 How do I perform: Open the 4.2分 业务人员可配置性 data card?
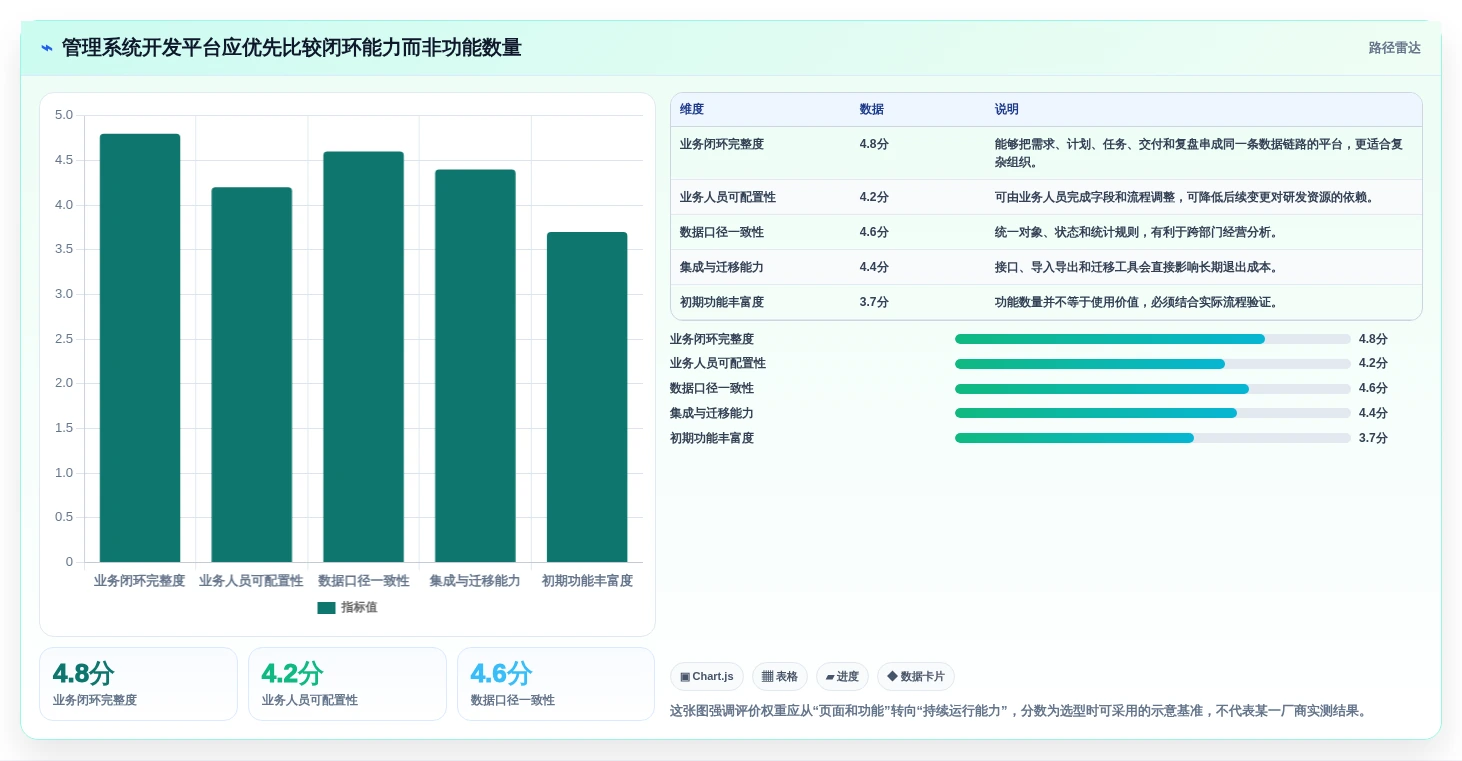(x=347, y=684)
